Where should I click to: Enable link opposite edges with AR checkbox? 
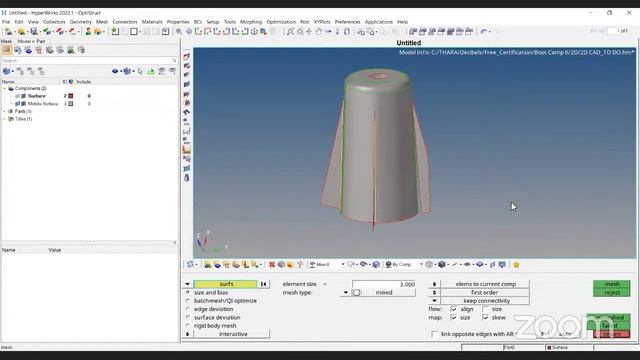coord(434,334)
